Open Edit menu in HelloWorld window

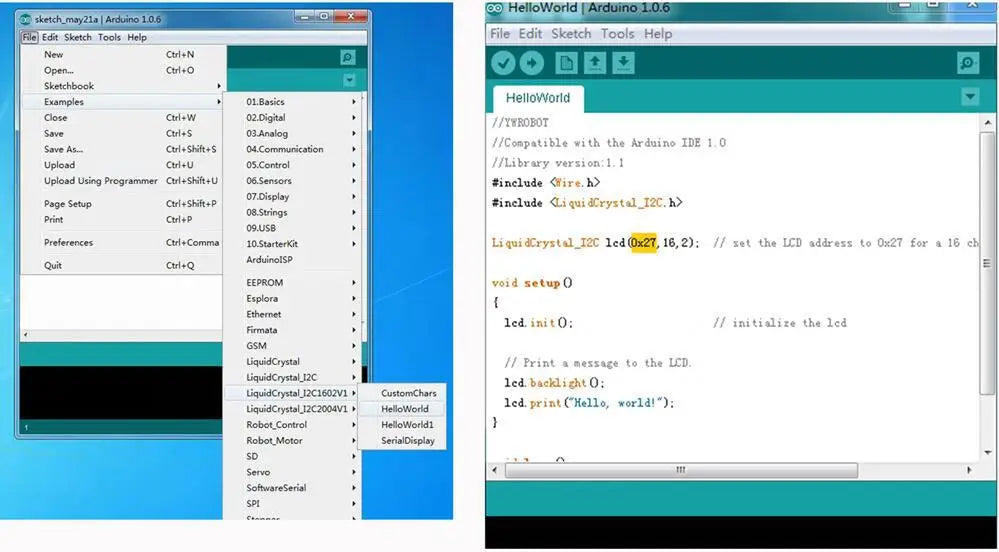530,34
